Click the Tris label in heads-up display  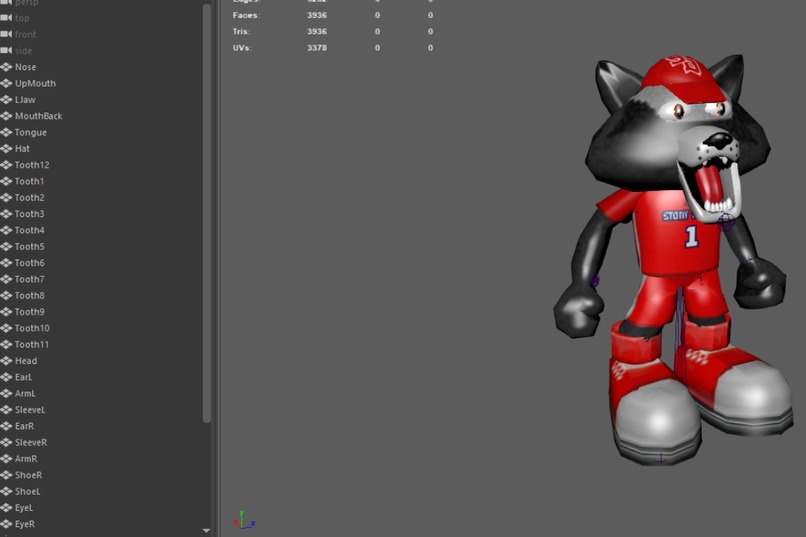pos(241,31)
